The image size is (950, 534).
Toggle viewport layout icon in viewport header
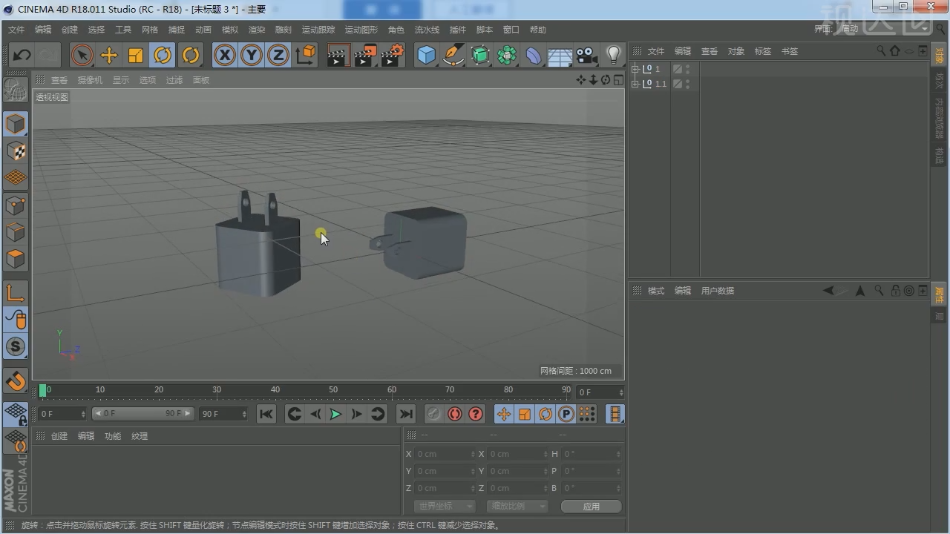[x=618, y=80]
